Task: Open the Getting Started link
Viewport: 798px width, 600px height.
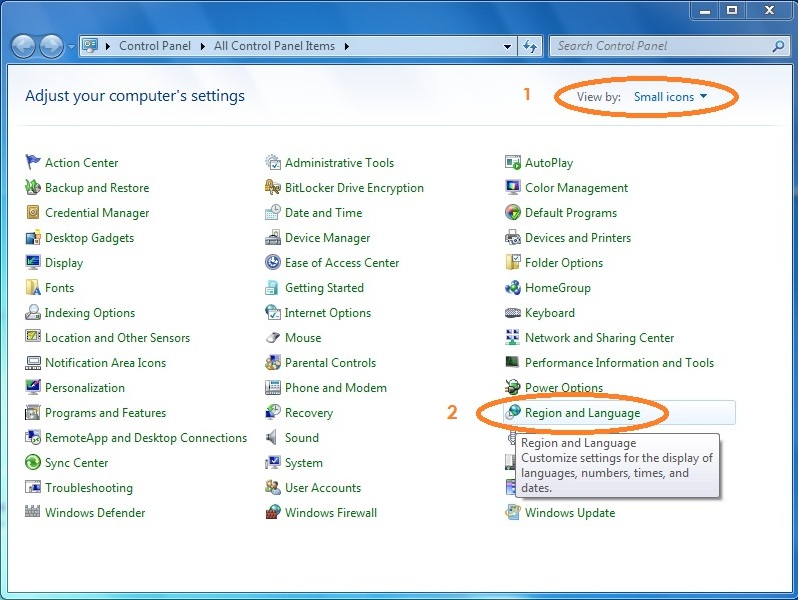Action: pos(324,288)
